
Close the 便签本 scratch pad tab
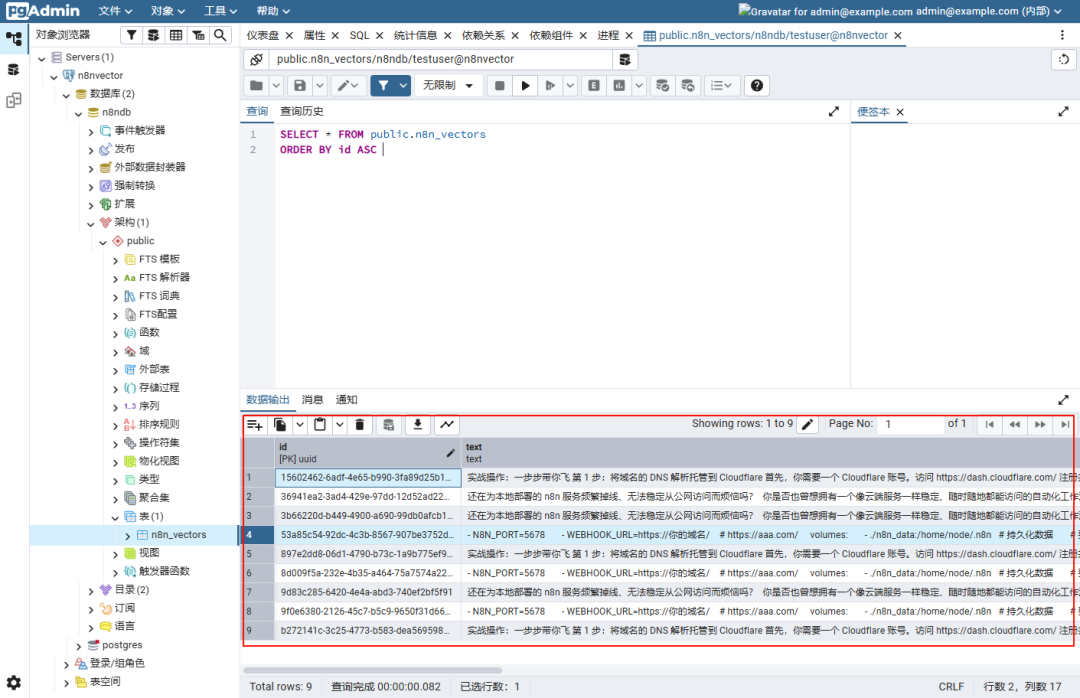pos(900,112)
